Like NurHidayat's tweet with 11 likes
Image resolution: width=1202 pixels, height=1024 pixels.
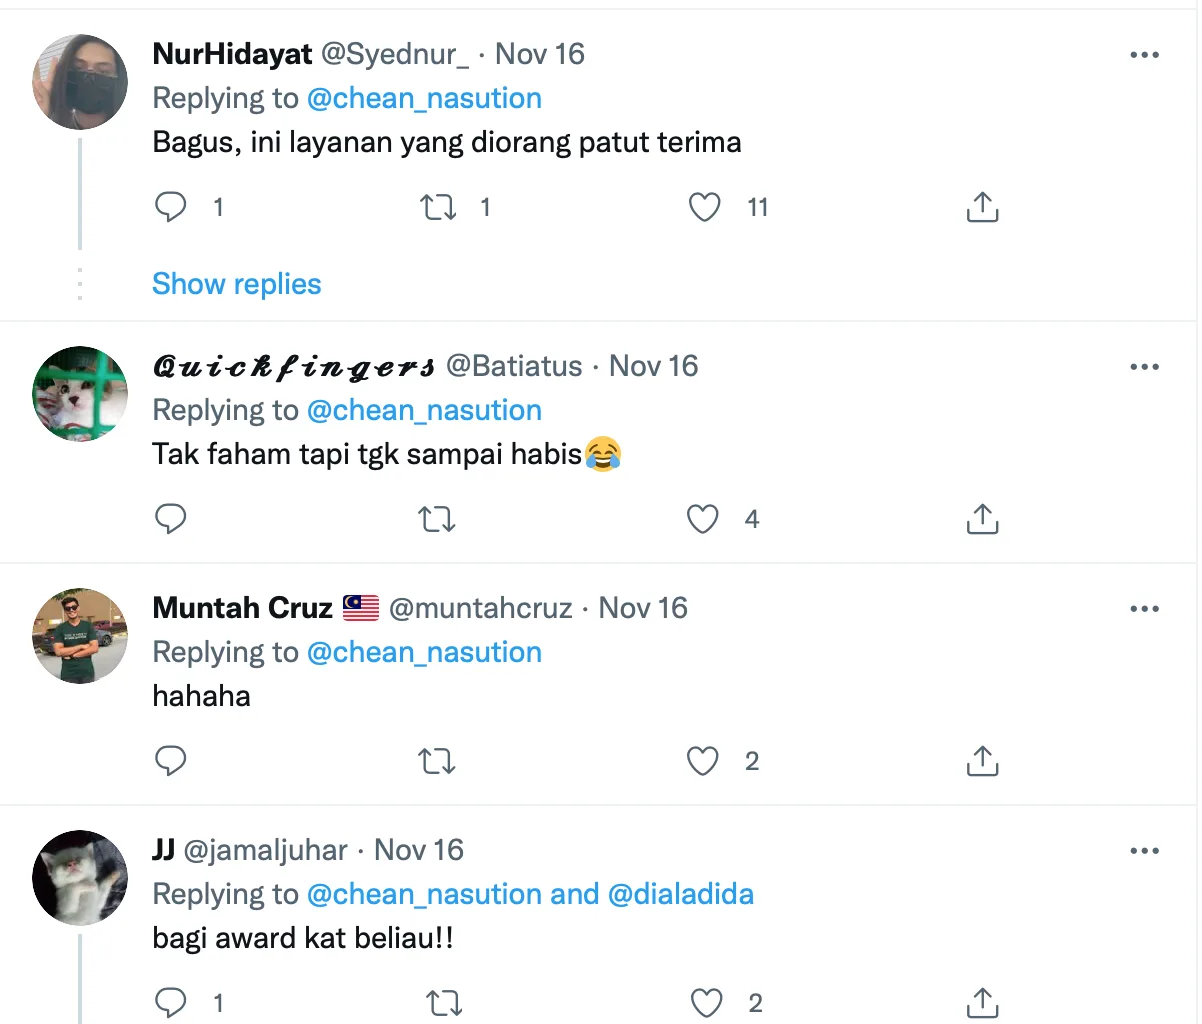[x=705, y=207]
